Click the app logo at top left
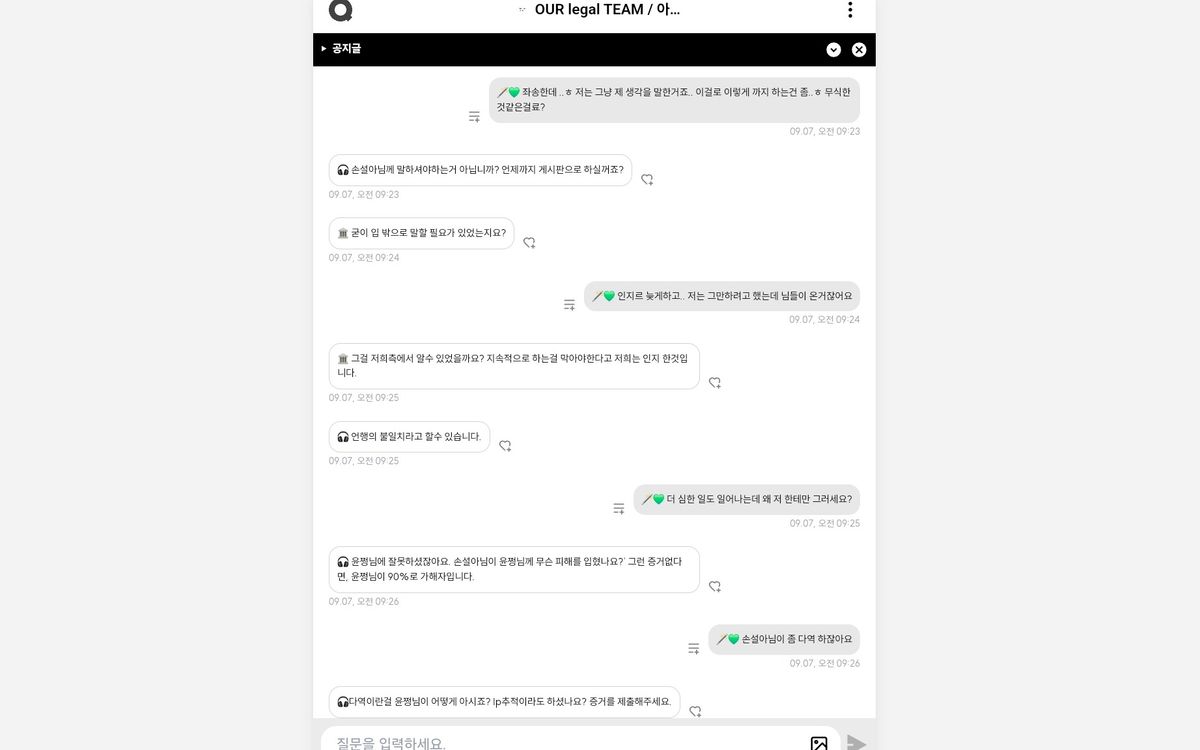Viewport: 1200px width, 750px height. pyautogui.click(x=341, y=10)
